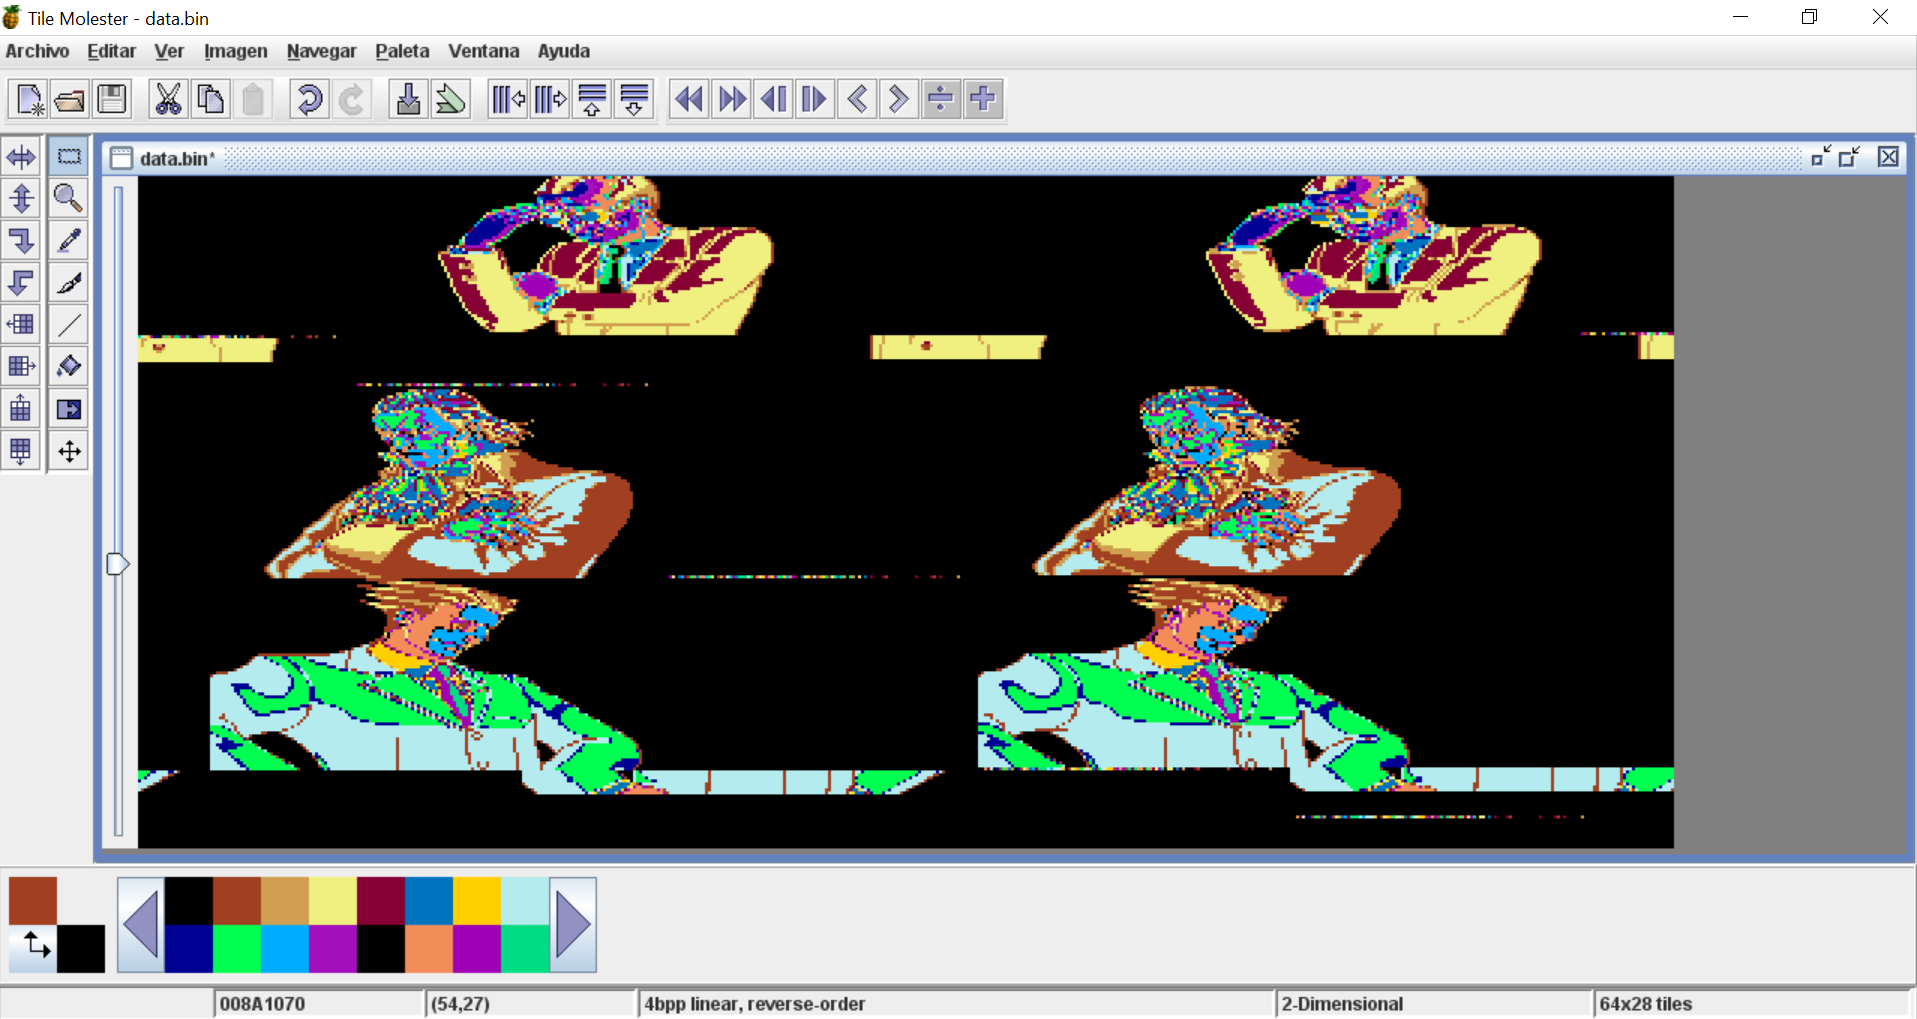
Task: Open the Navegar menu
Action: [x=321, y=51]
